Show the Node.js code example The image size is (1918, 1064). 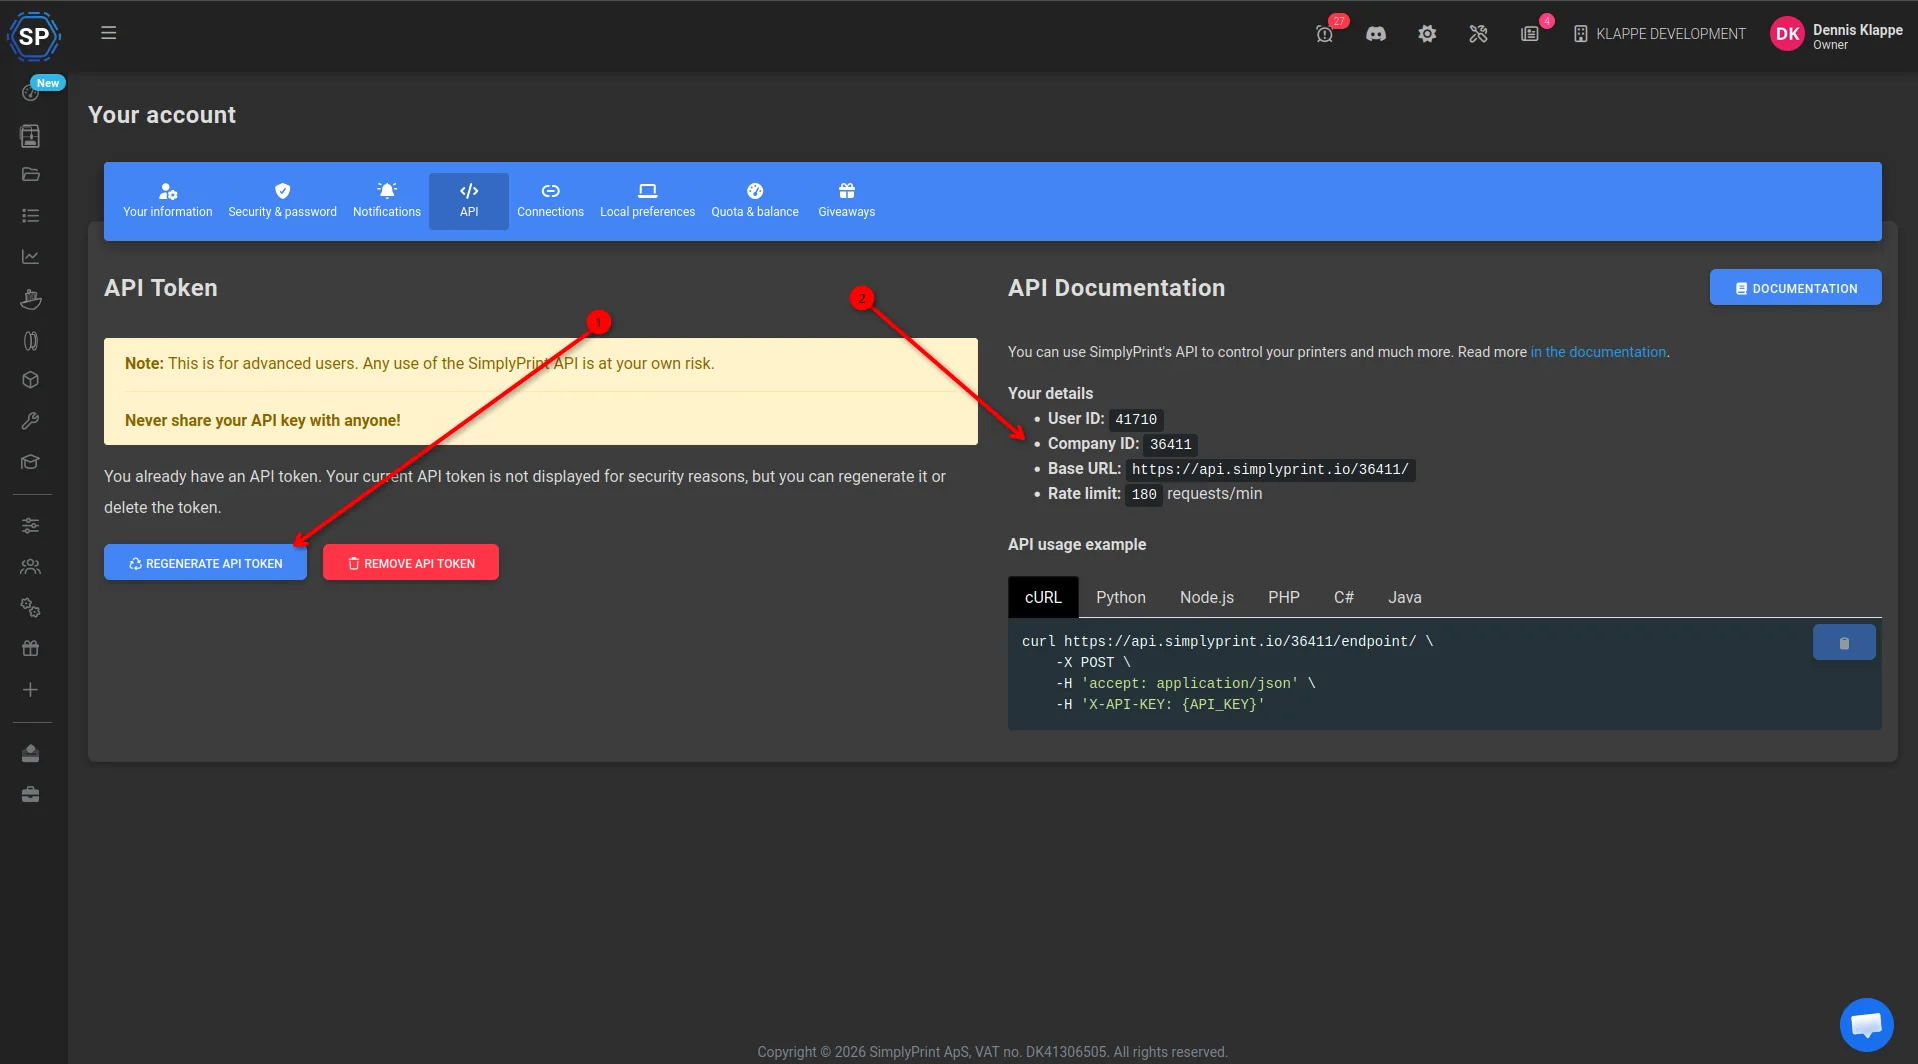pyautogui.click(x=1207, y=597)
